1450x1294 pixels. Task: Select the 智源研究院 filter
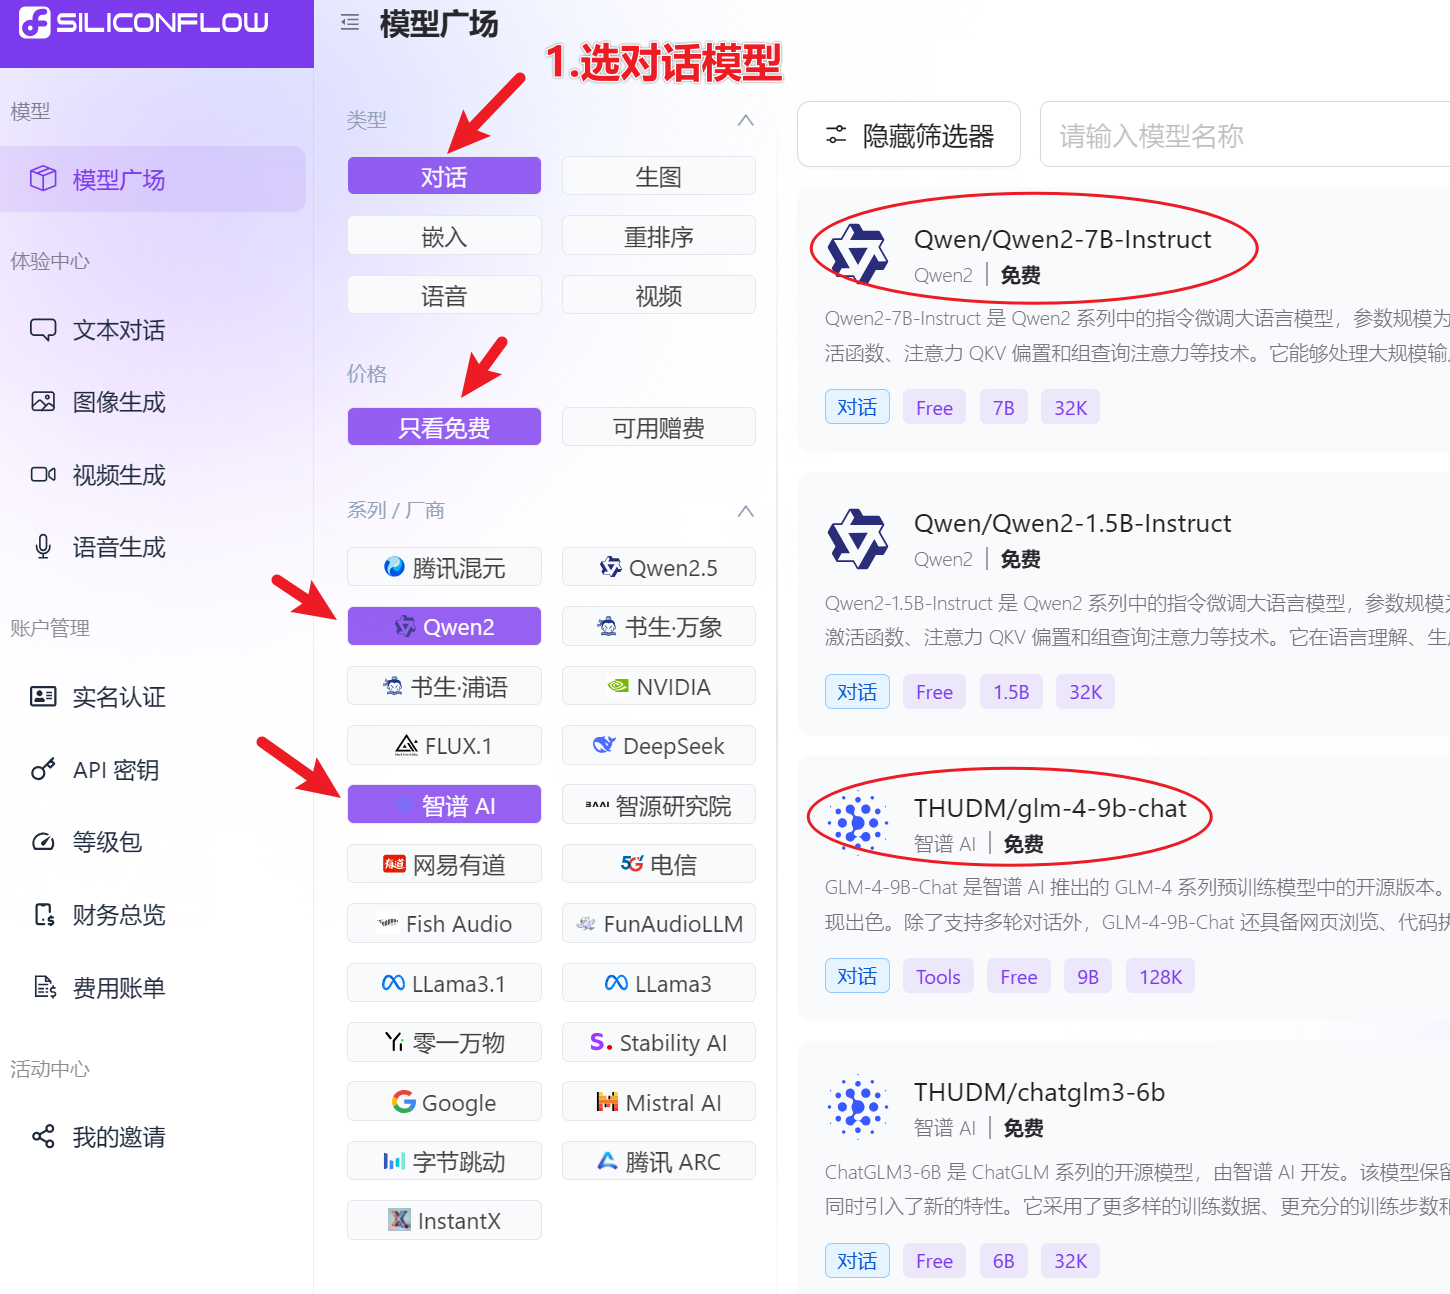click(659, 805)
